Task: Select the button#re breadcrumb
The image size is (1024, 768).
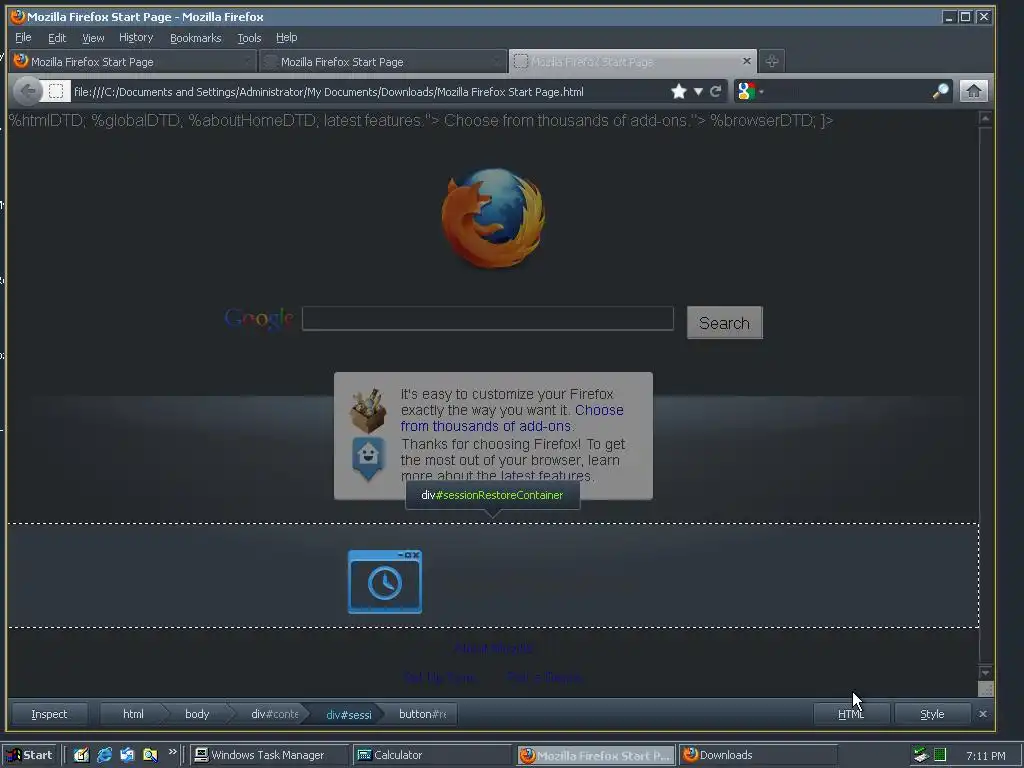Action: 423,714
